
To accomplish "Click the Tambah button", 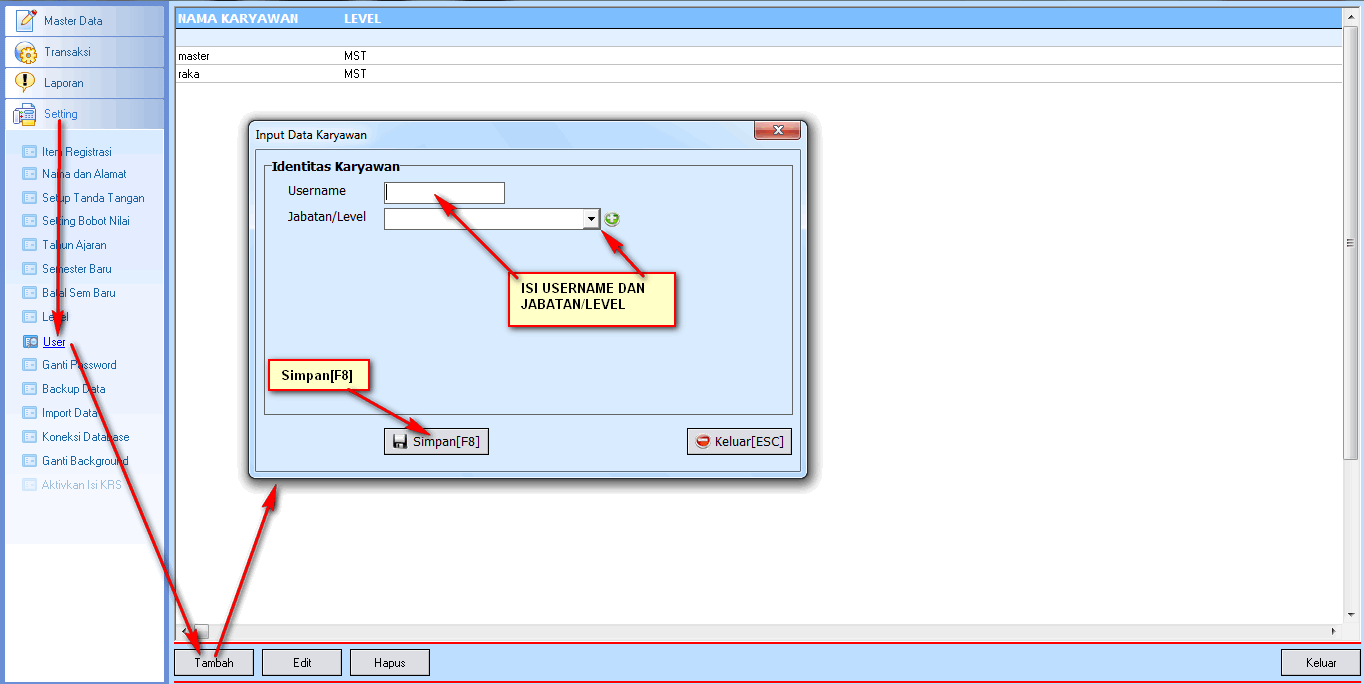I will [214, 662].
